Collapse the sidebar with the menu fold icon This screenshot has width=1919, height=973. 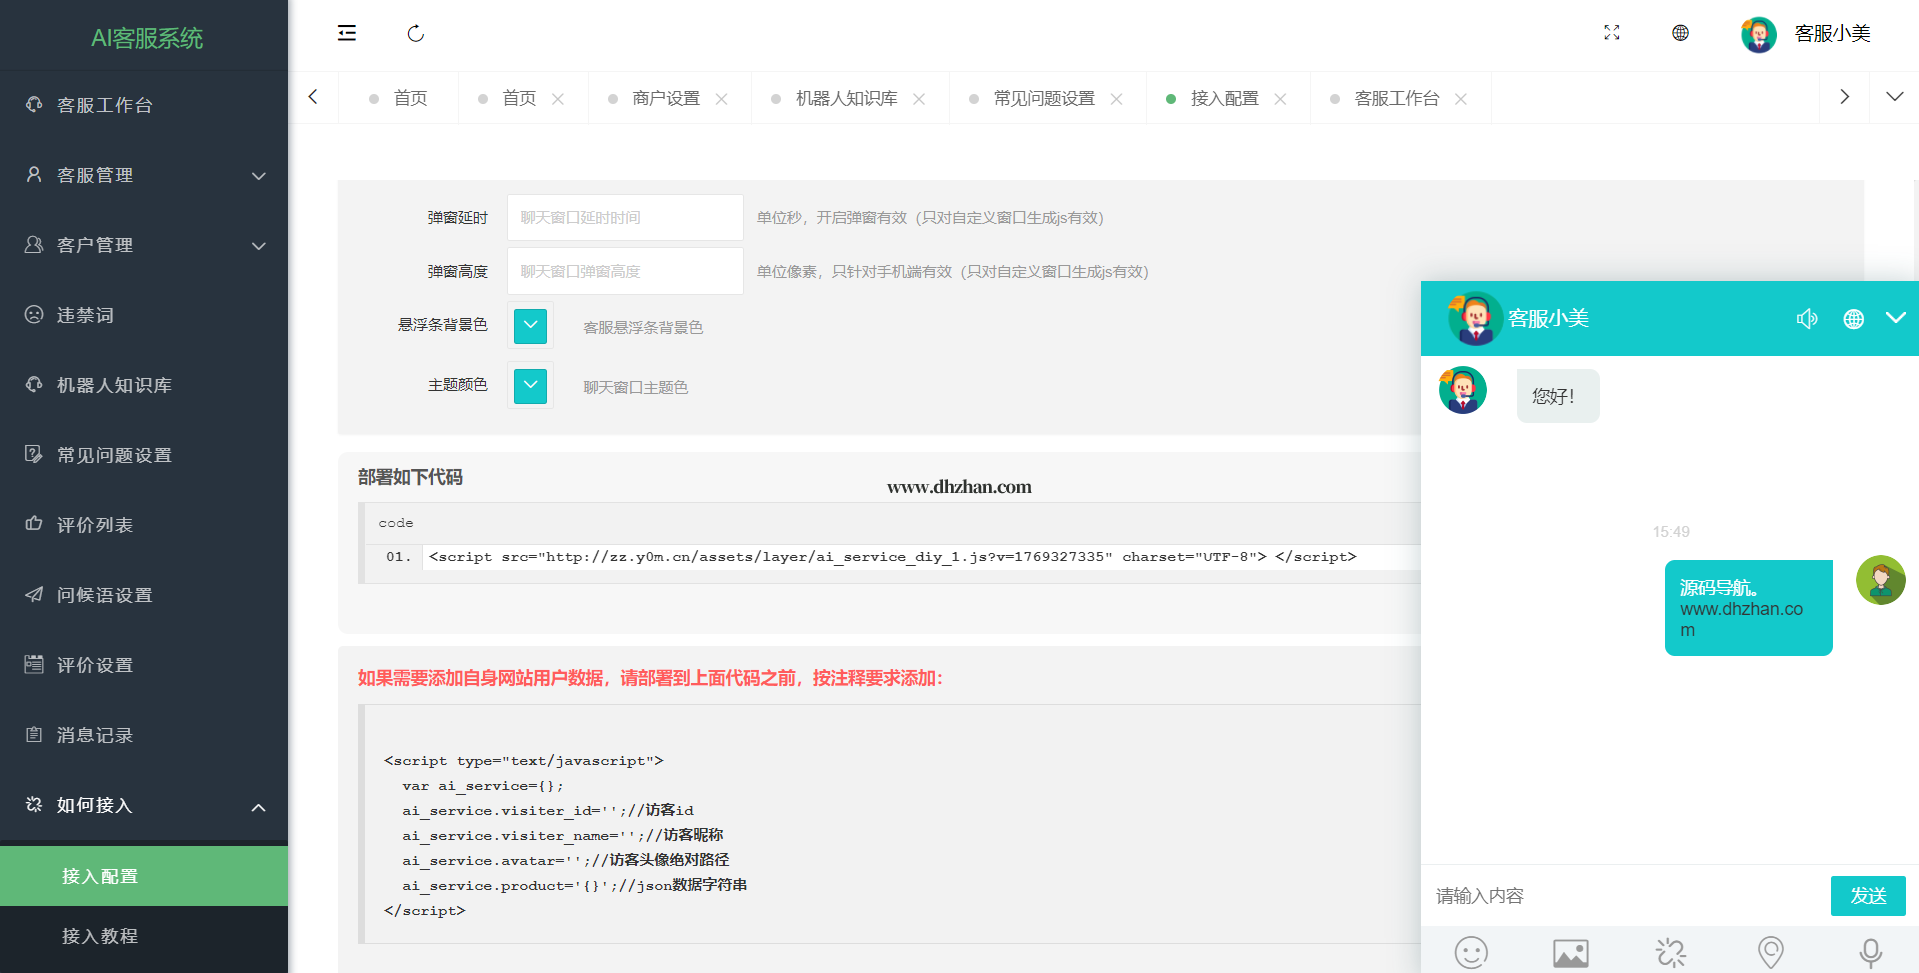[347, 33]
